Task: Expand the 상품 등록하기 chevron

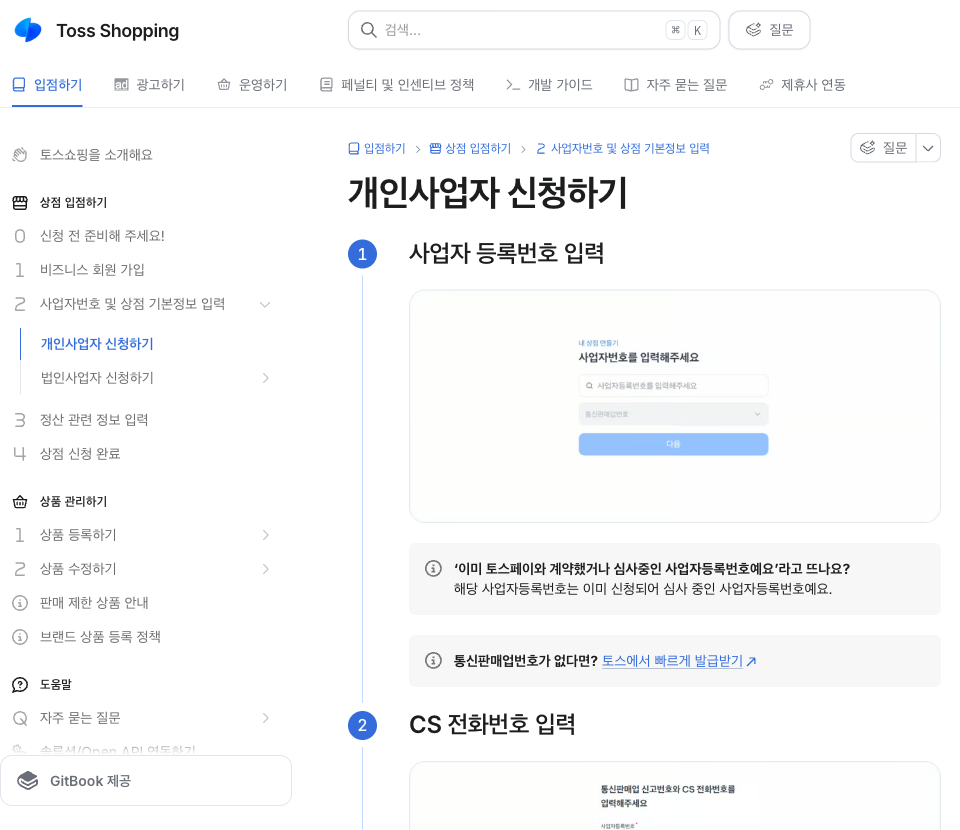Action: click(x=266, y=535)
